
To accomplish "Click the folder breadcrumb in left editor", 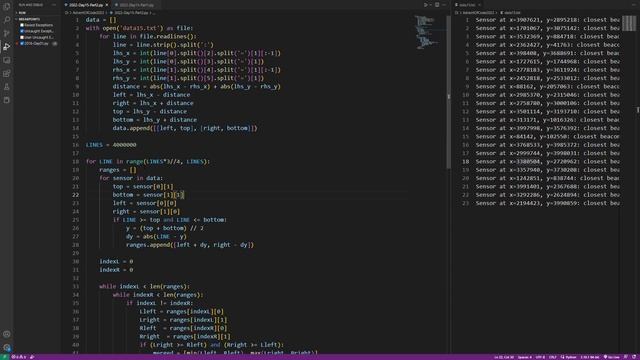I will pos(88,13).
